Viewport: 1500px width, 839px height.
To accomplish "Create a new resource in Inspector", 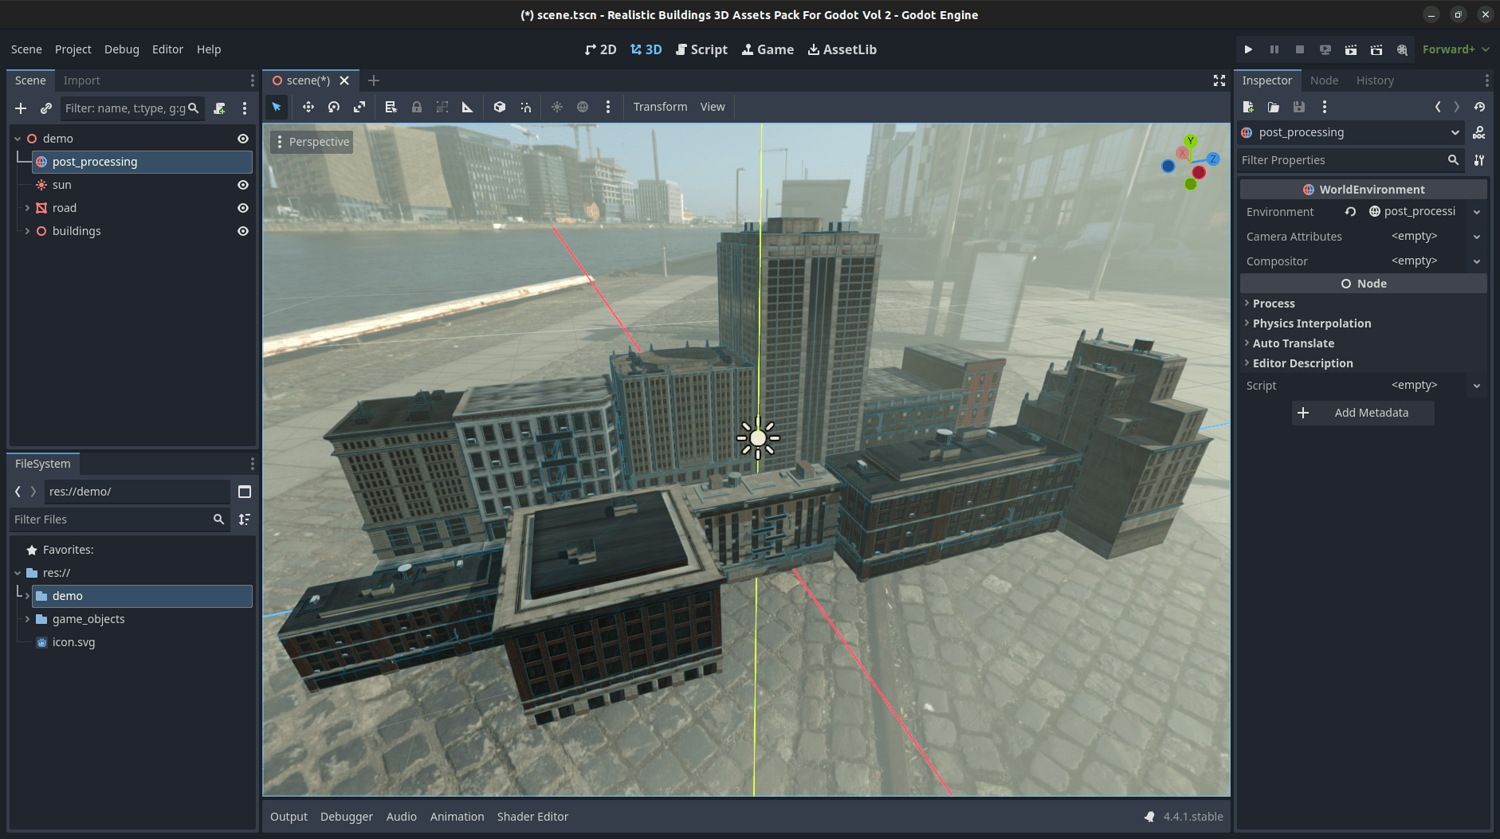I will (x=1248, y=107).
